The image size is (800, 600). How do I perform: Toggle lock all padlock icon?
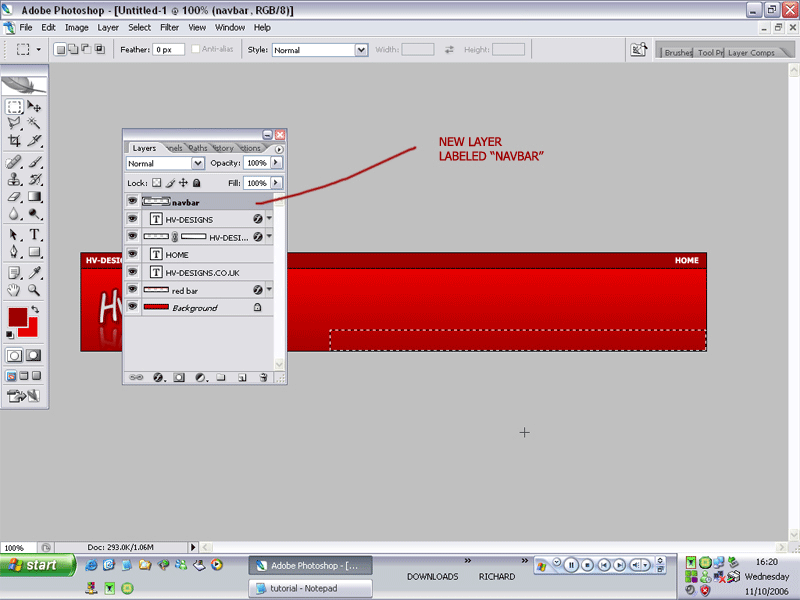196,183
